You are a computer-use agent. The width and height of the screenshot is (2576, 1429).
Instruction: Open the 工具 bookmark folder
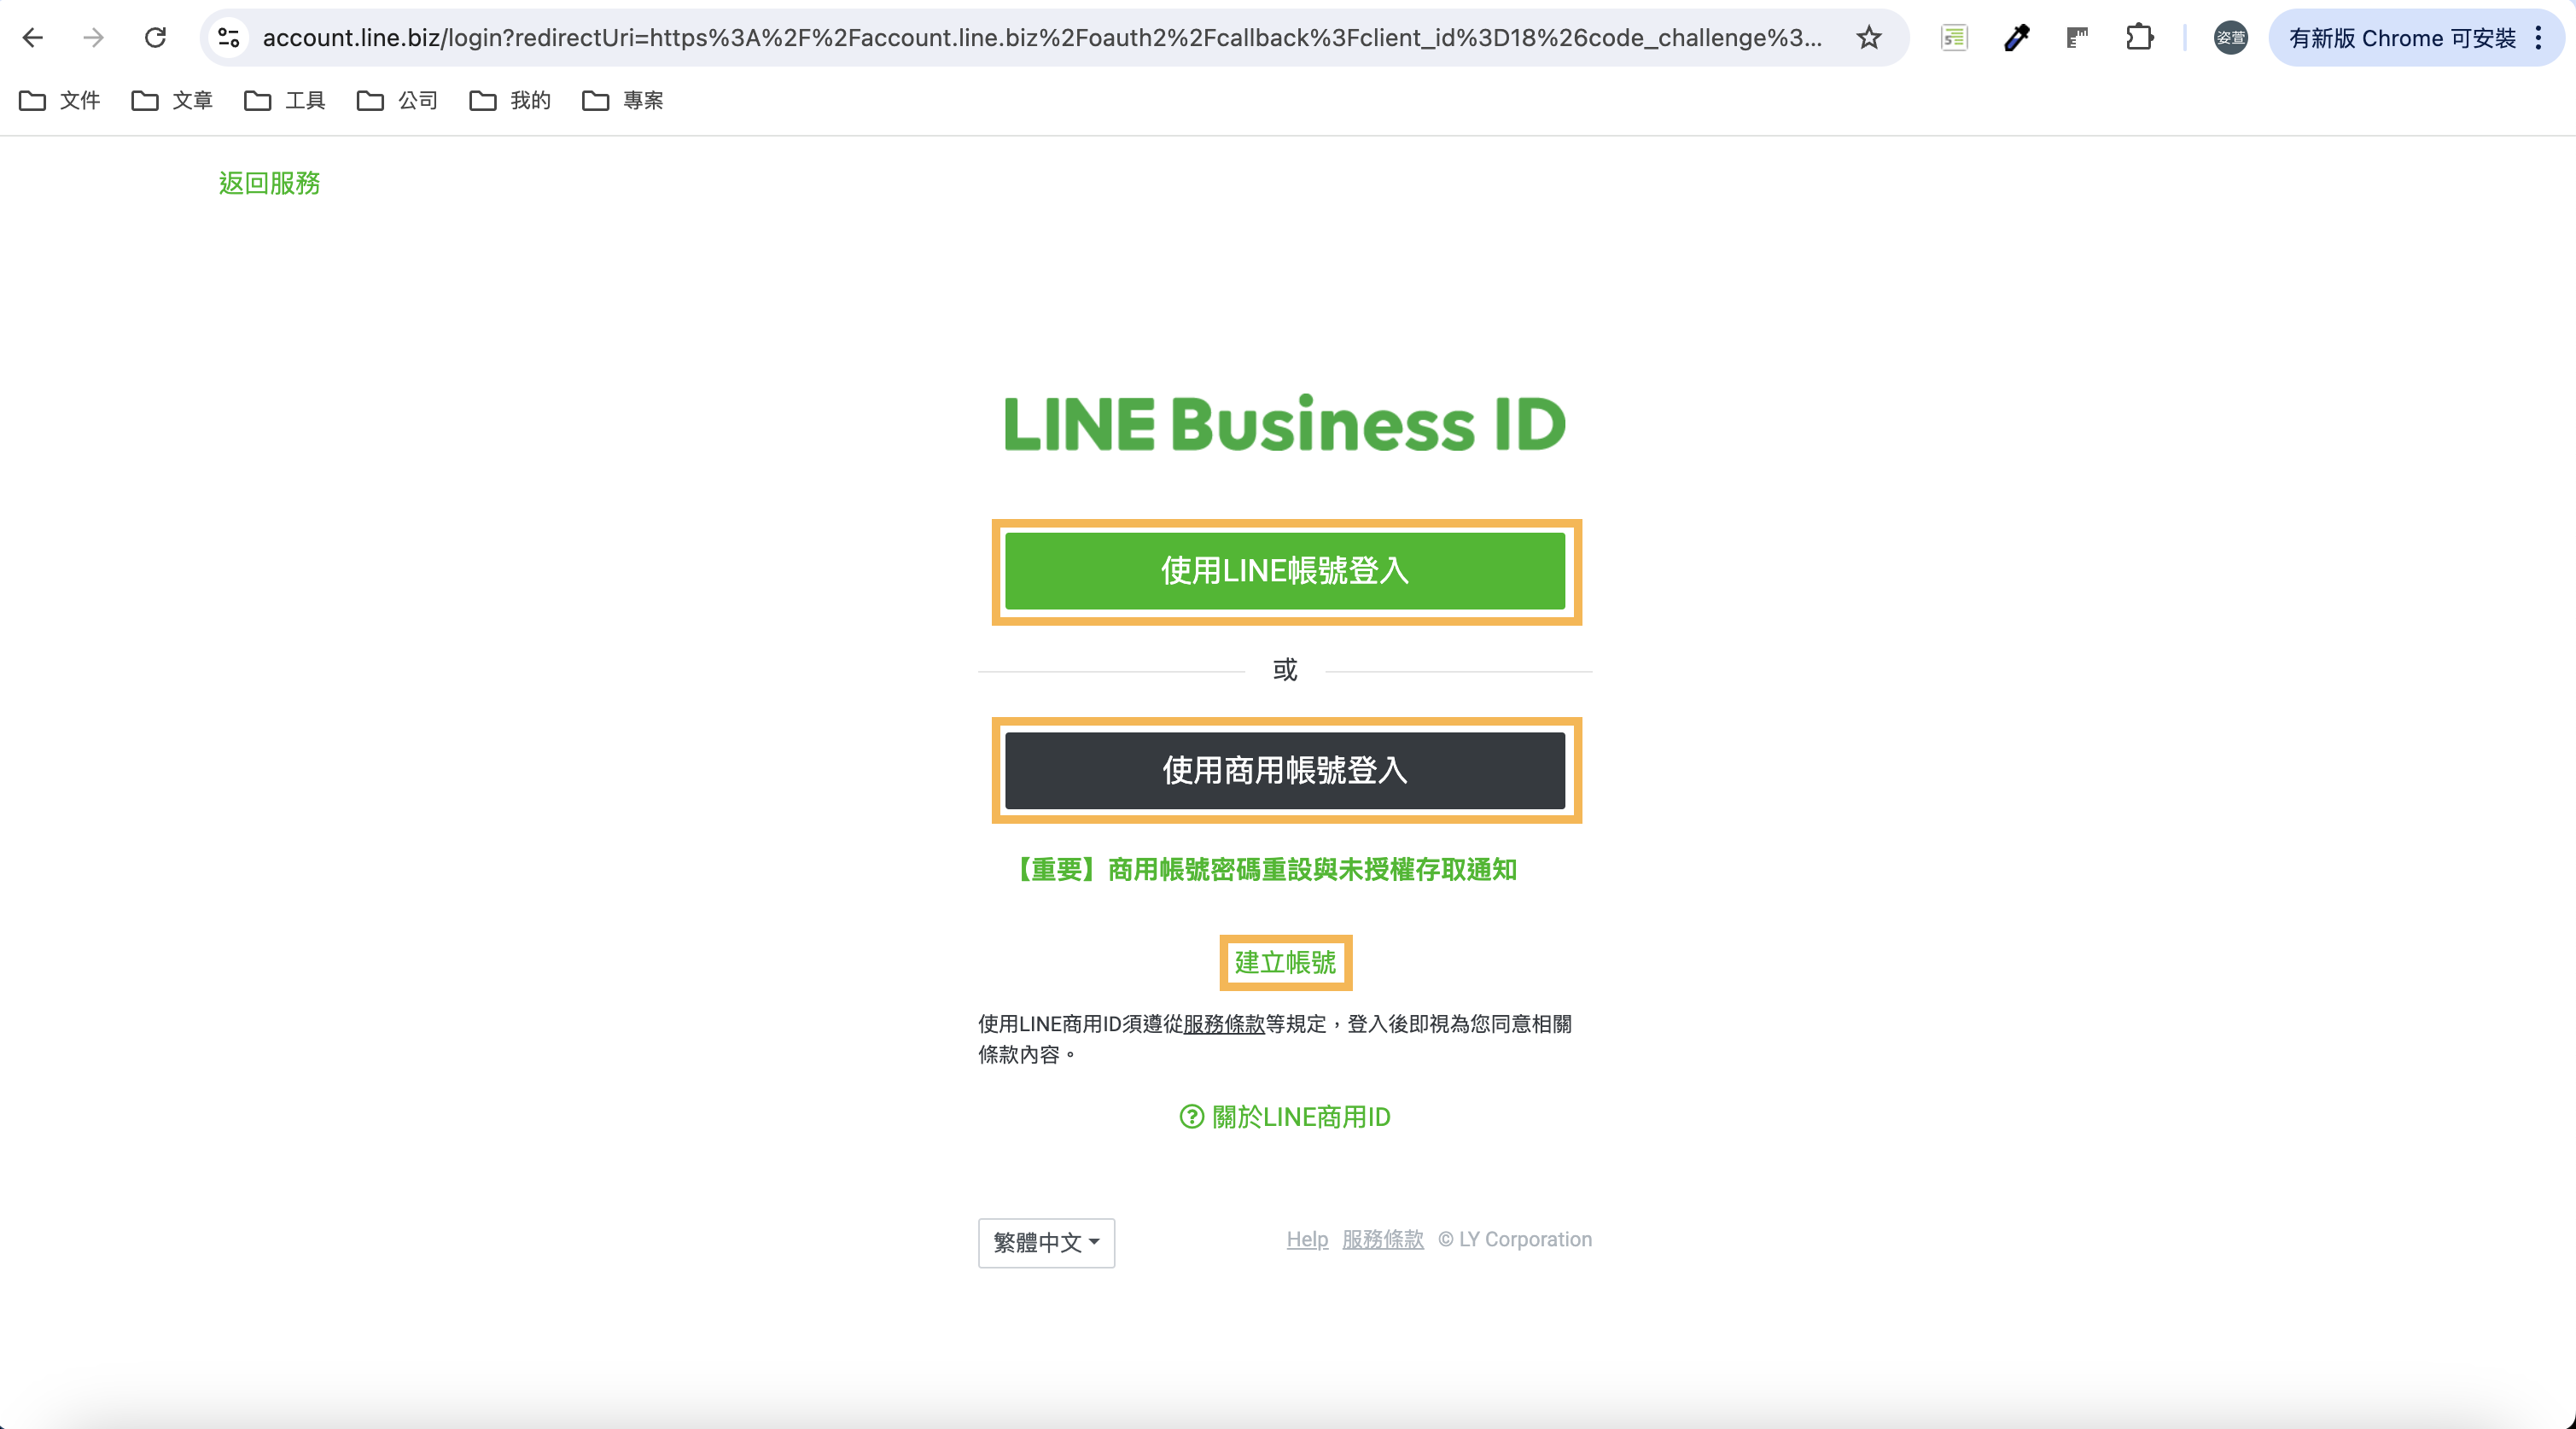pos(285,100)
